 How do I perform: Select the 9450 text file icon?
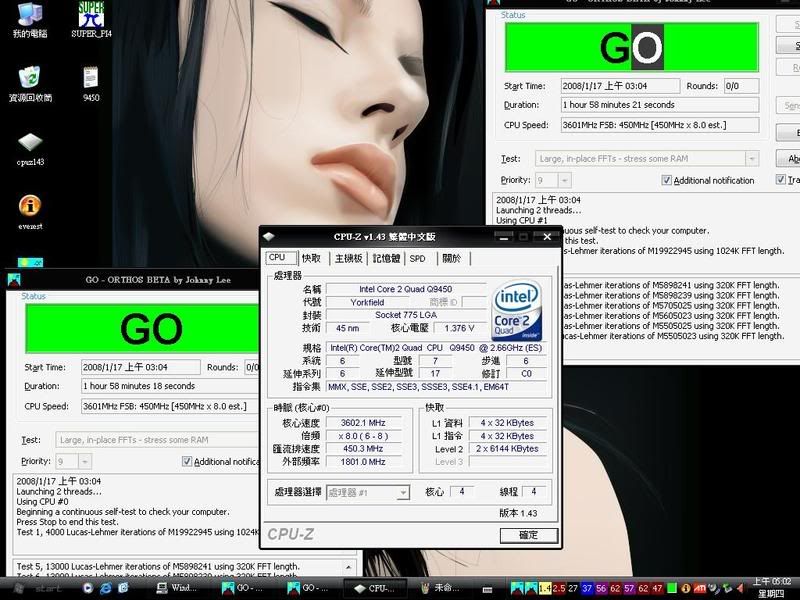coord(91,84)
